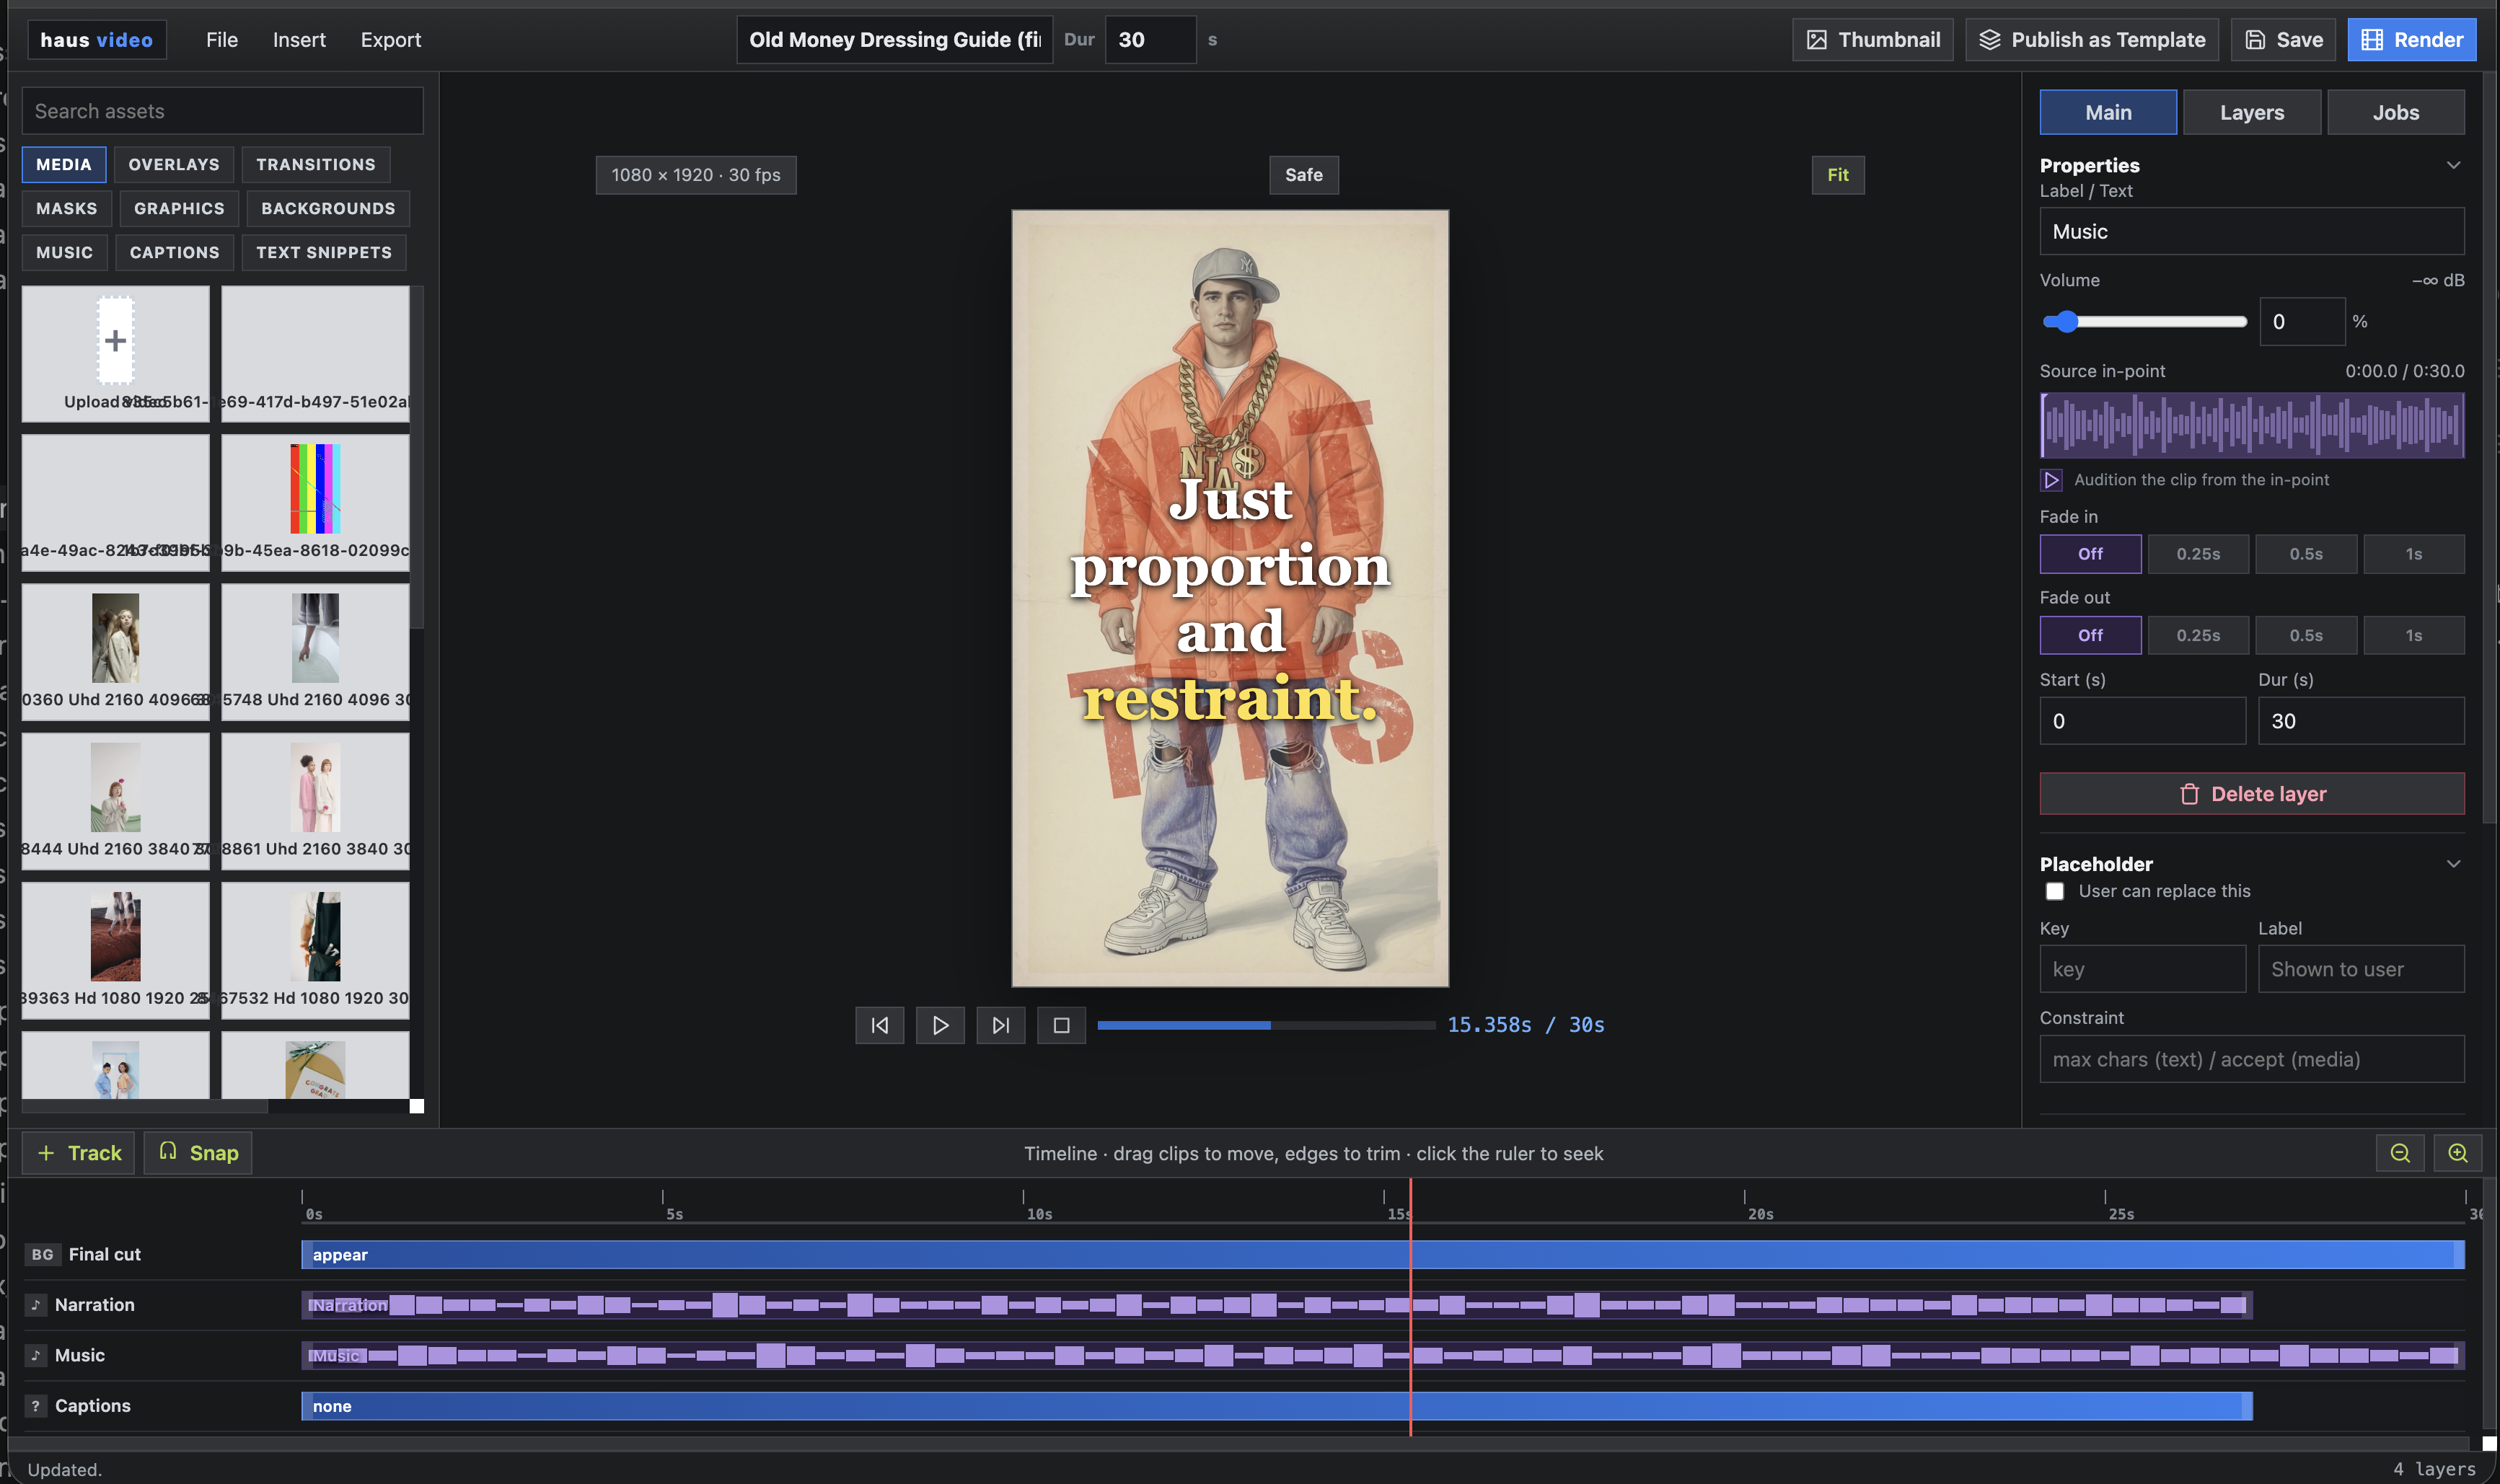Collapse the Properties section
Viewport: 2500px width, 1484px height.
tap(2453, 165)
